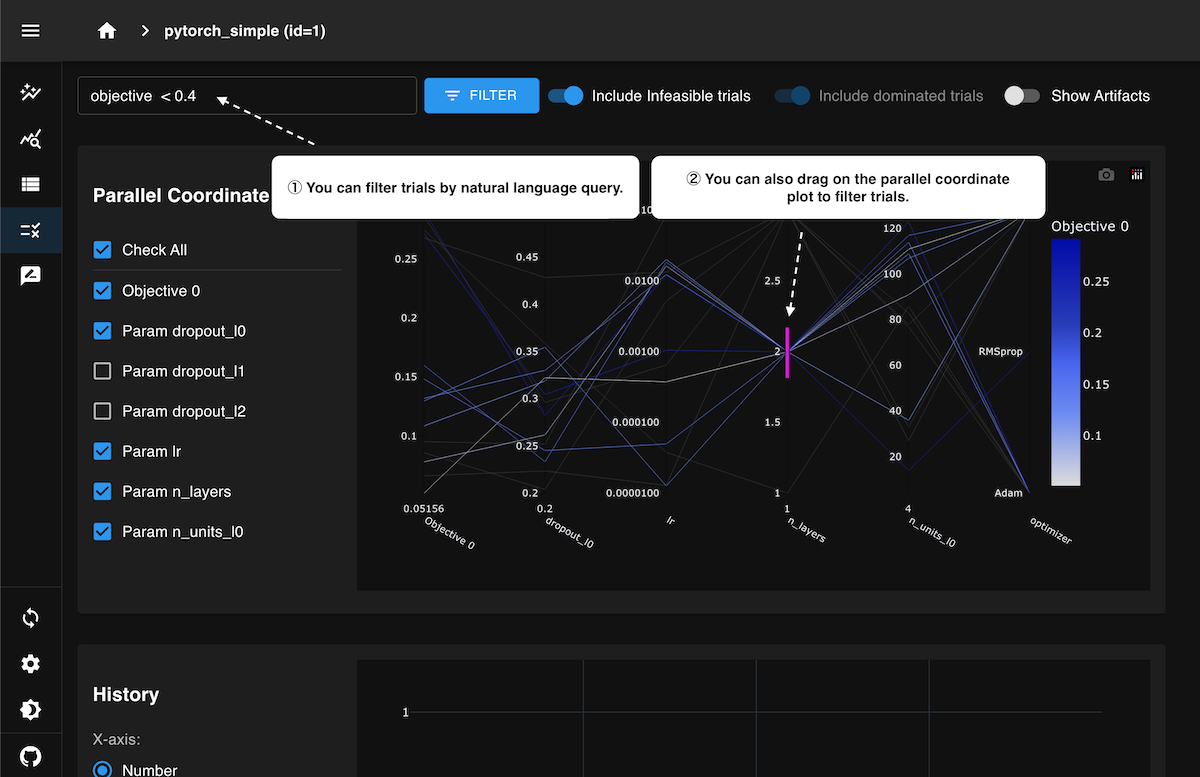Open the trial table list sidebar icon
The image size is (1200, 777).
click(30, 184)
